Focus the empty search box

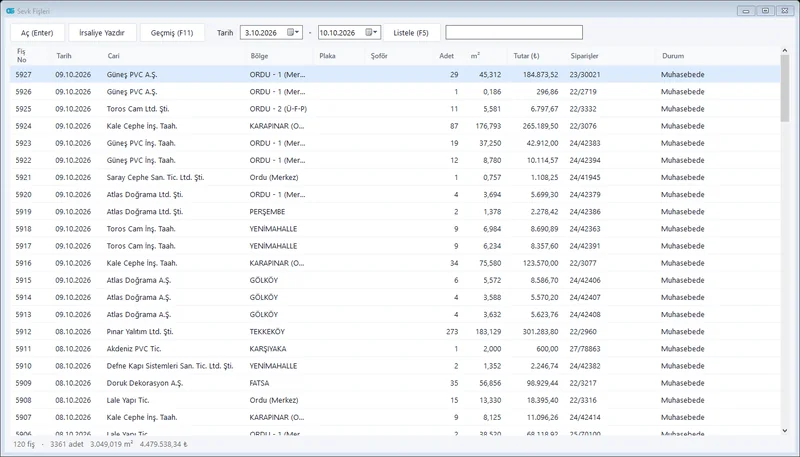[x=514, y=33]
